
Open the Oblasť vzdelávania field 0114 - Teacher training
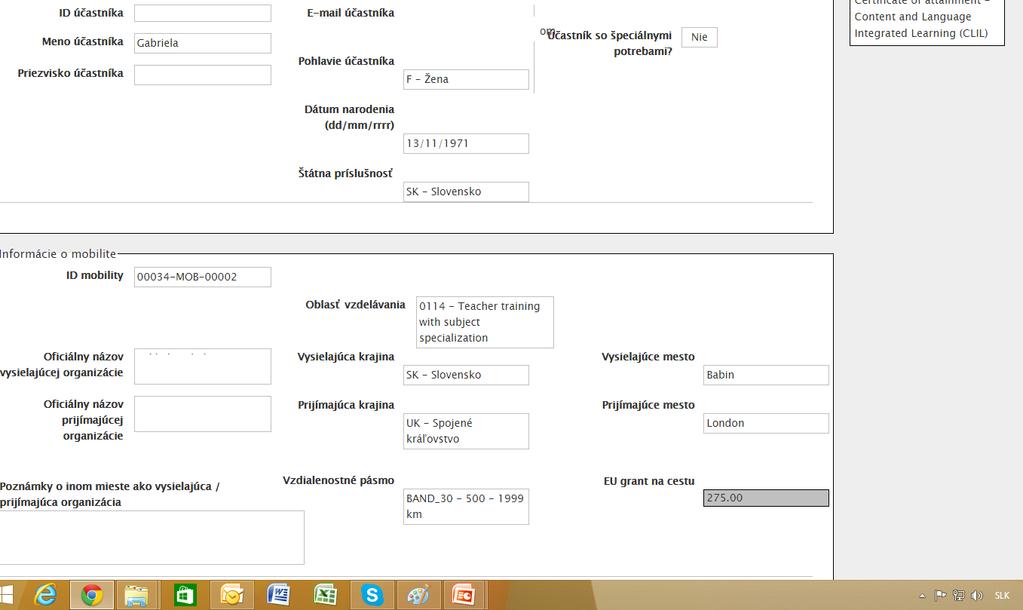(x=485, y=322)
